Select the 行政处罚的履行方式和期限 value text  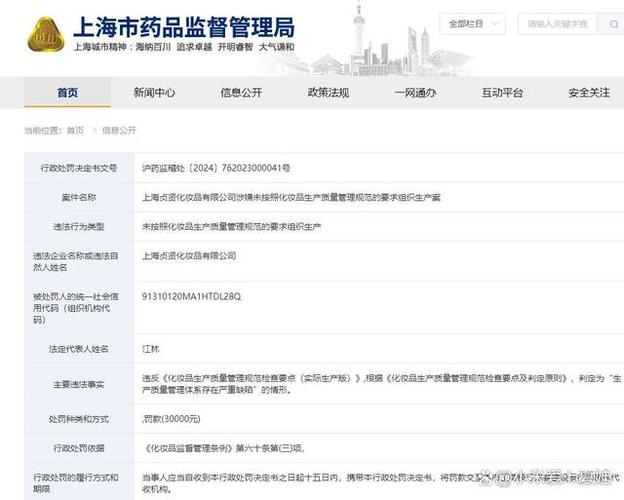[381, 482]
